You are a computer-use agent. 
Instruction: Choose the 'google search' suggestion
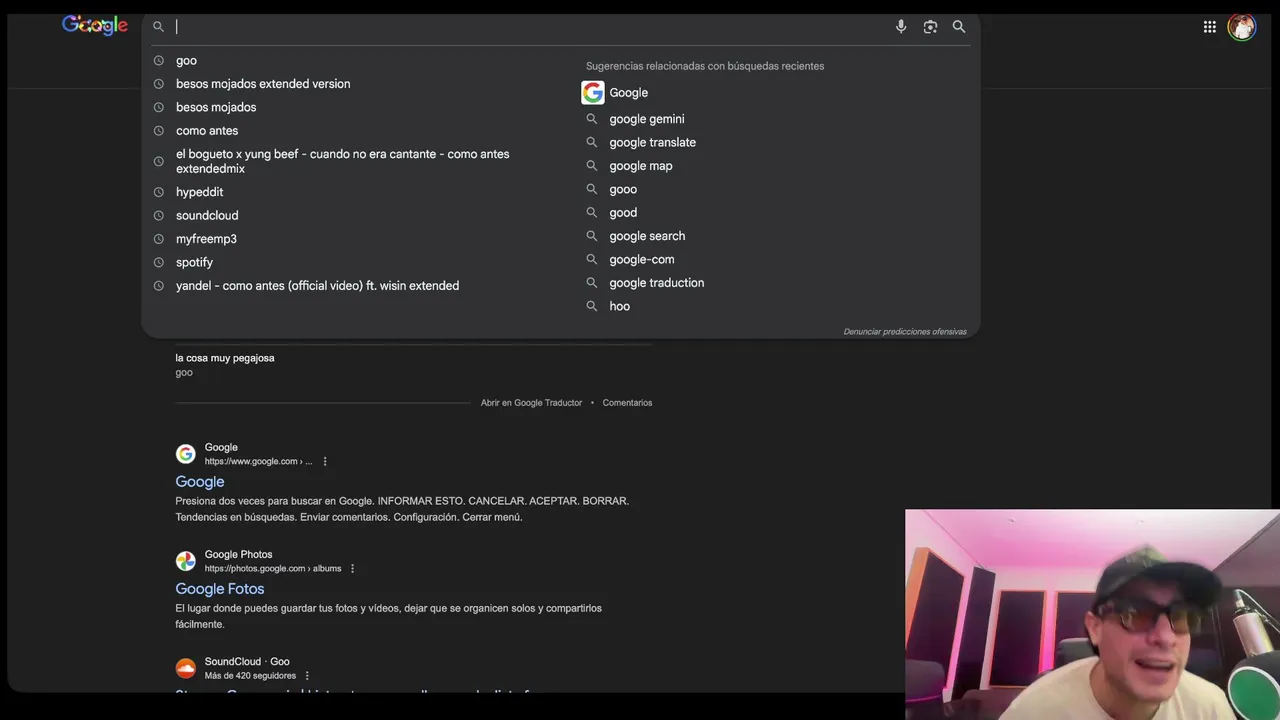[x=647, y=236]
